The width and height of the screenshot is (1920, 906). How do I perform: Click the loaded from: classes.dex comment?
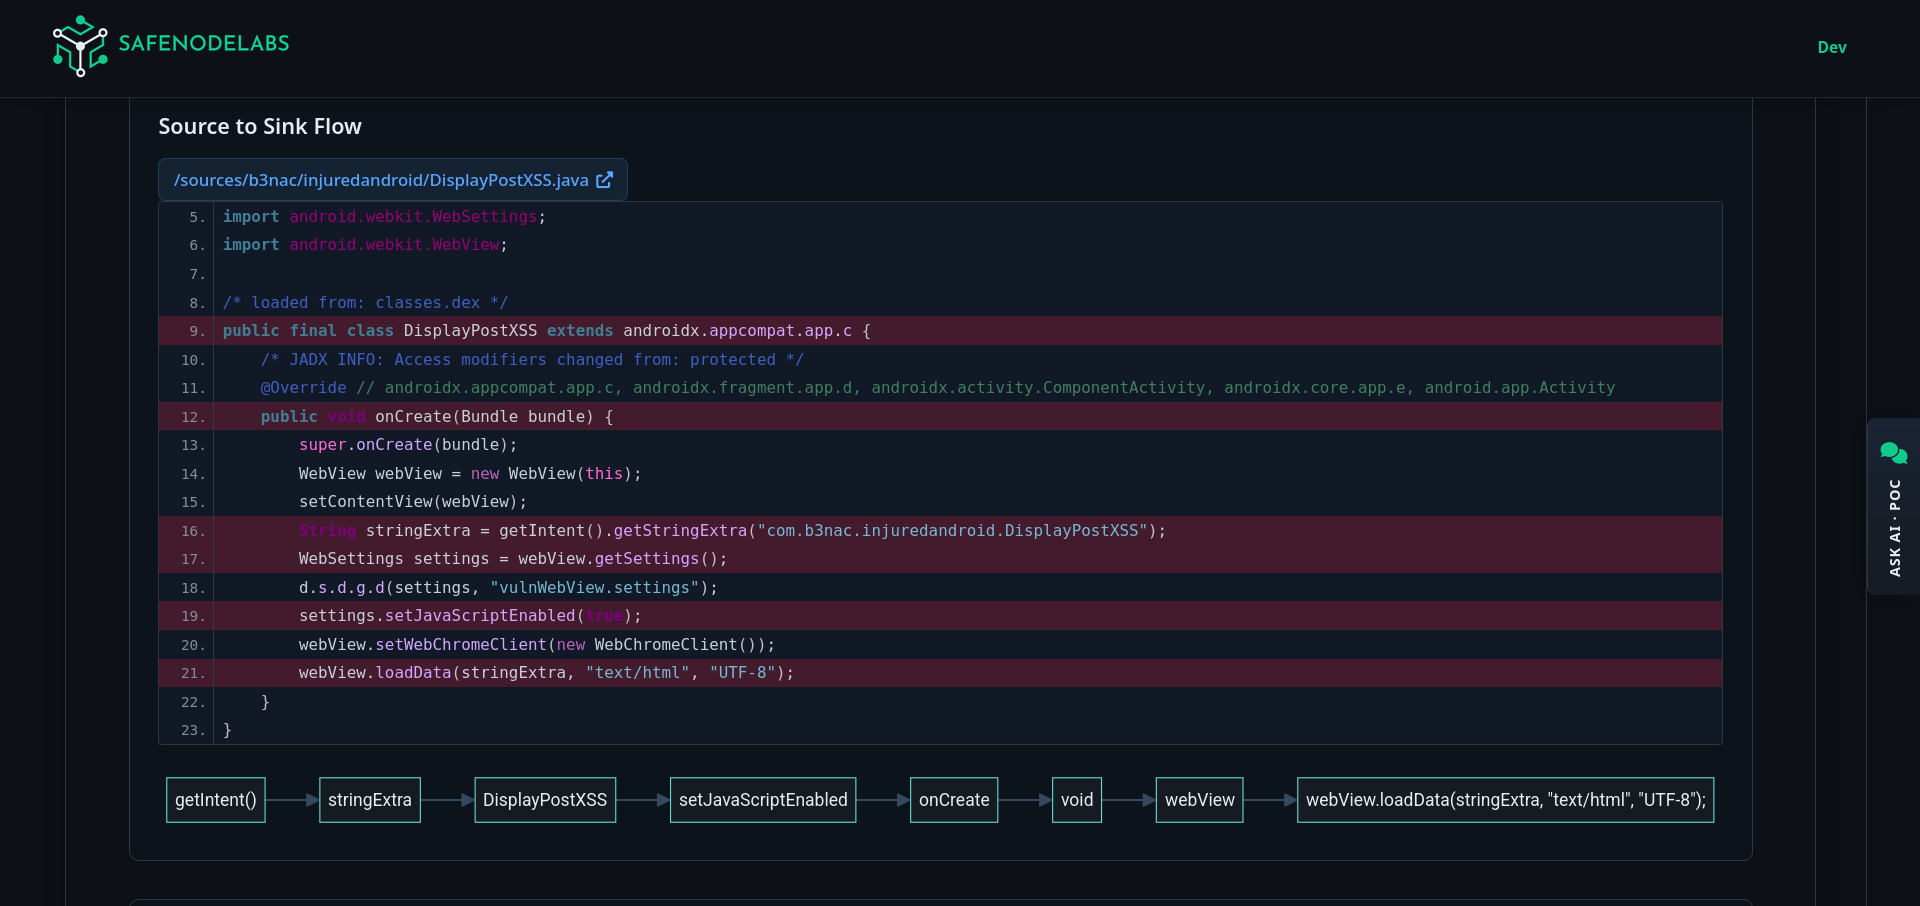[365, 302]
